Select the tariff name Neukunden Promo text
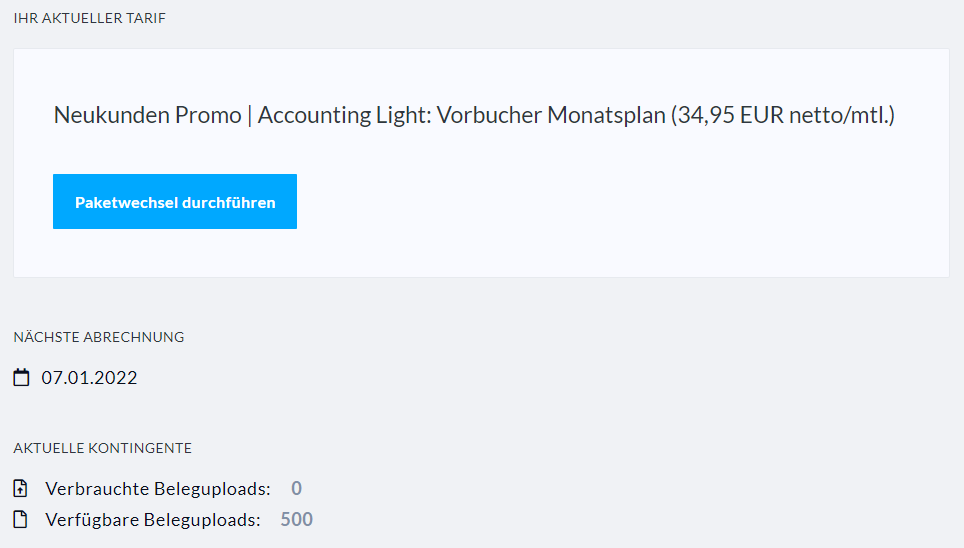964x548 pixels. tap(148, 115)
